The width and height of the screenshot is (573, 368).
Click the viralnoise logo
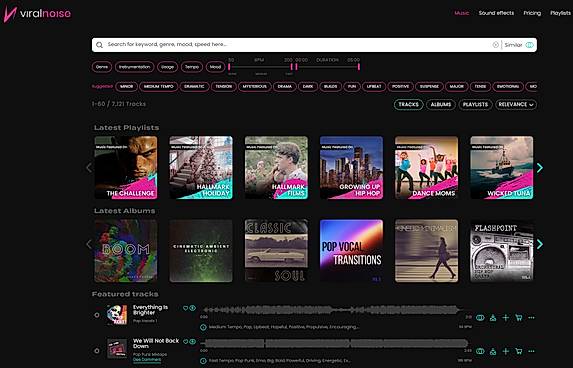point(37,14)
